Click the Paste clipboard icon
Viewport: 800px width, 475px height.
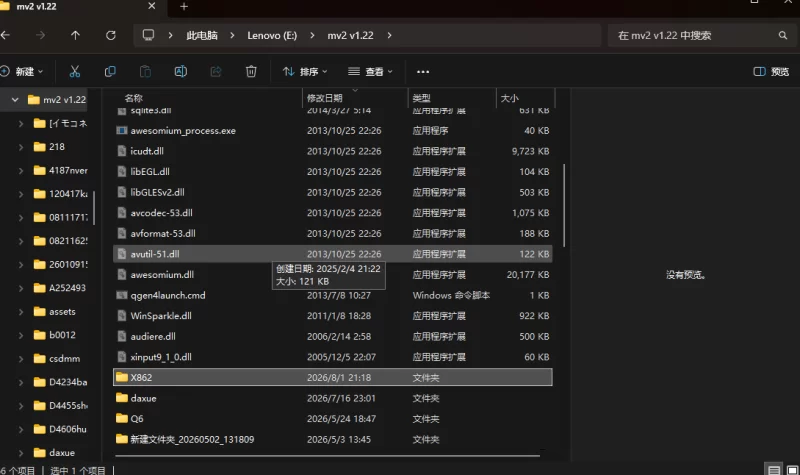point(145,71)
